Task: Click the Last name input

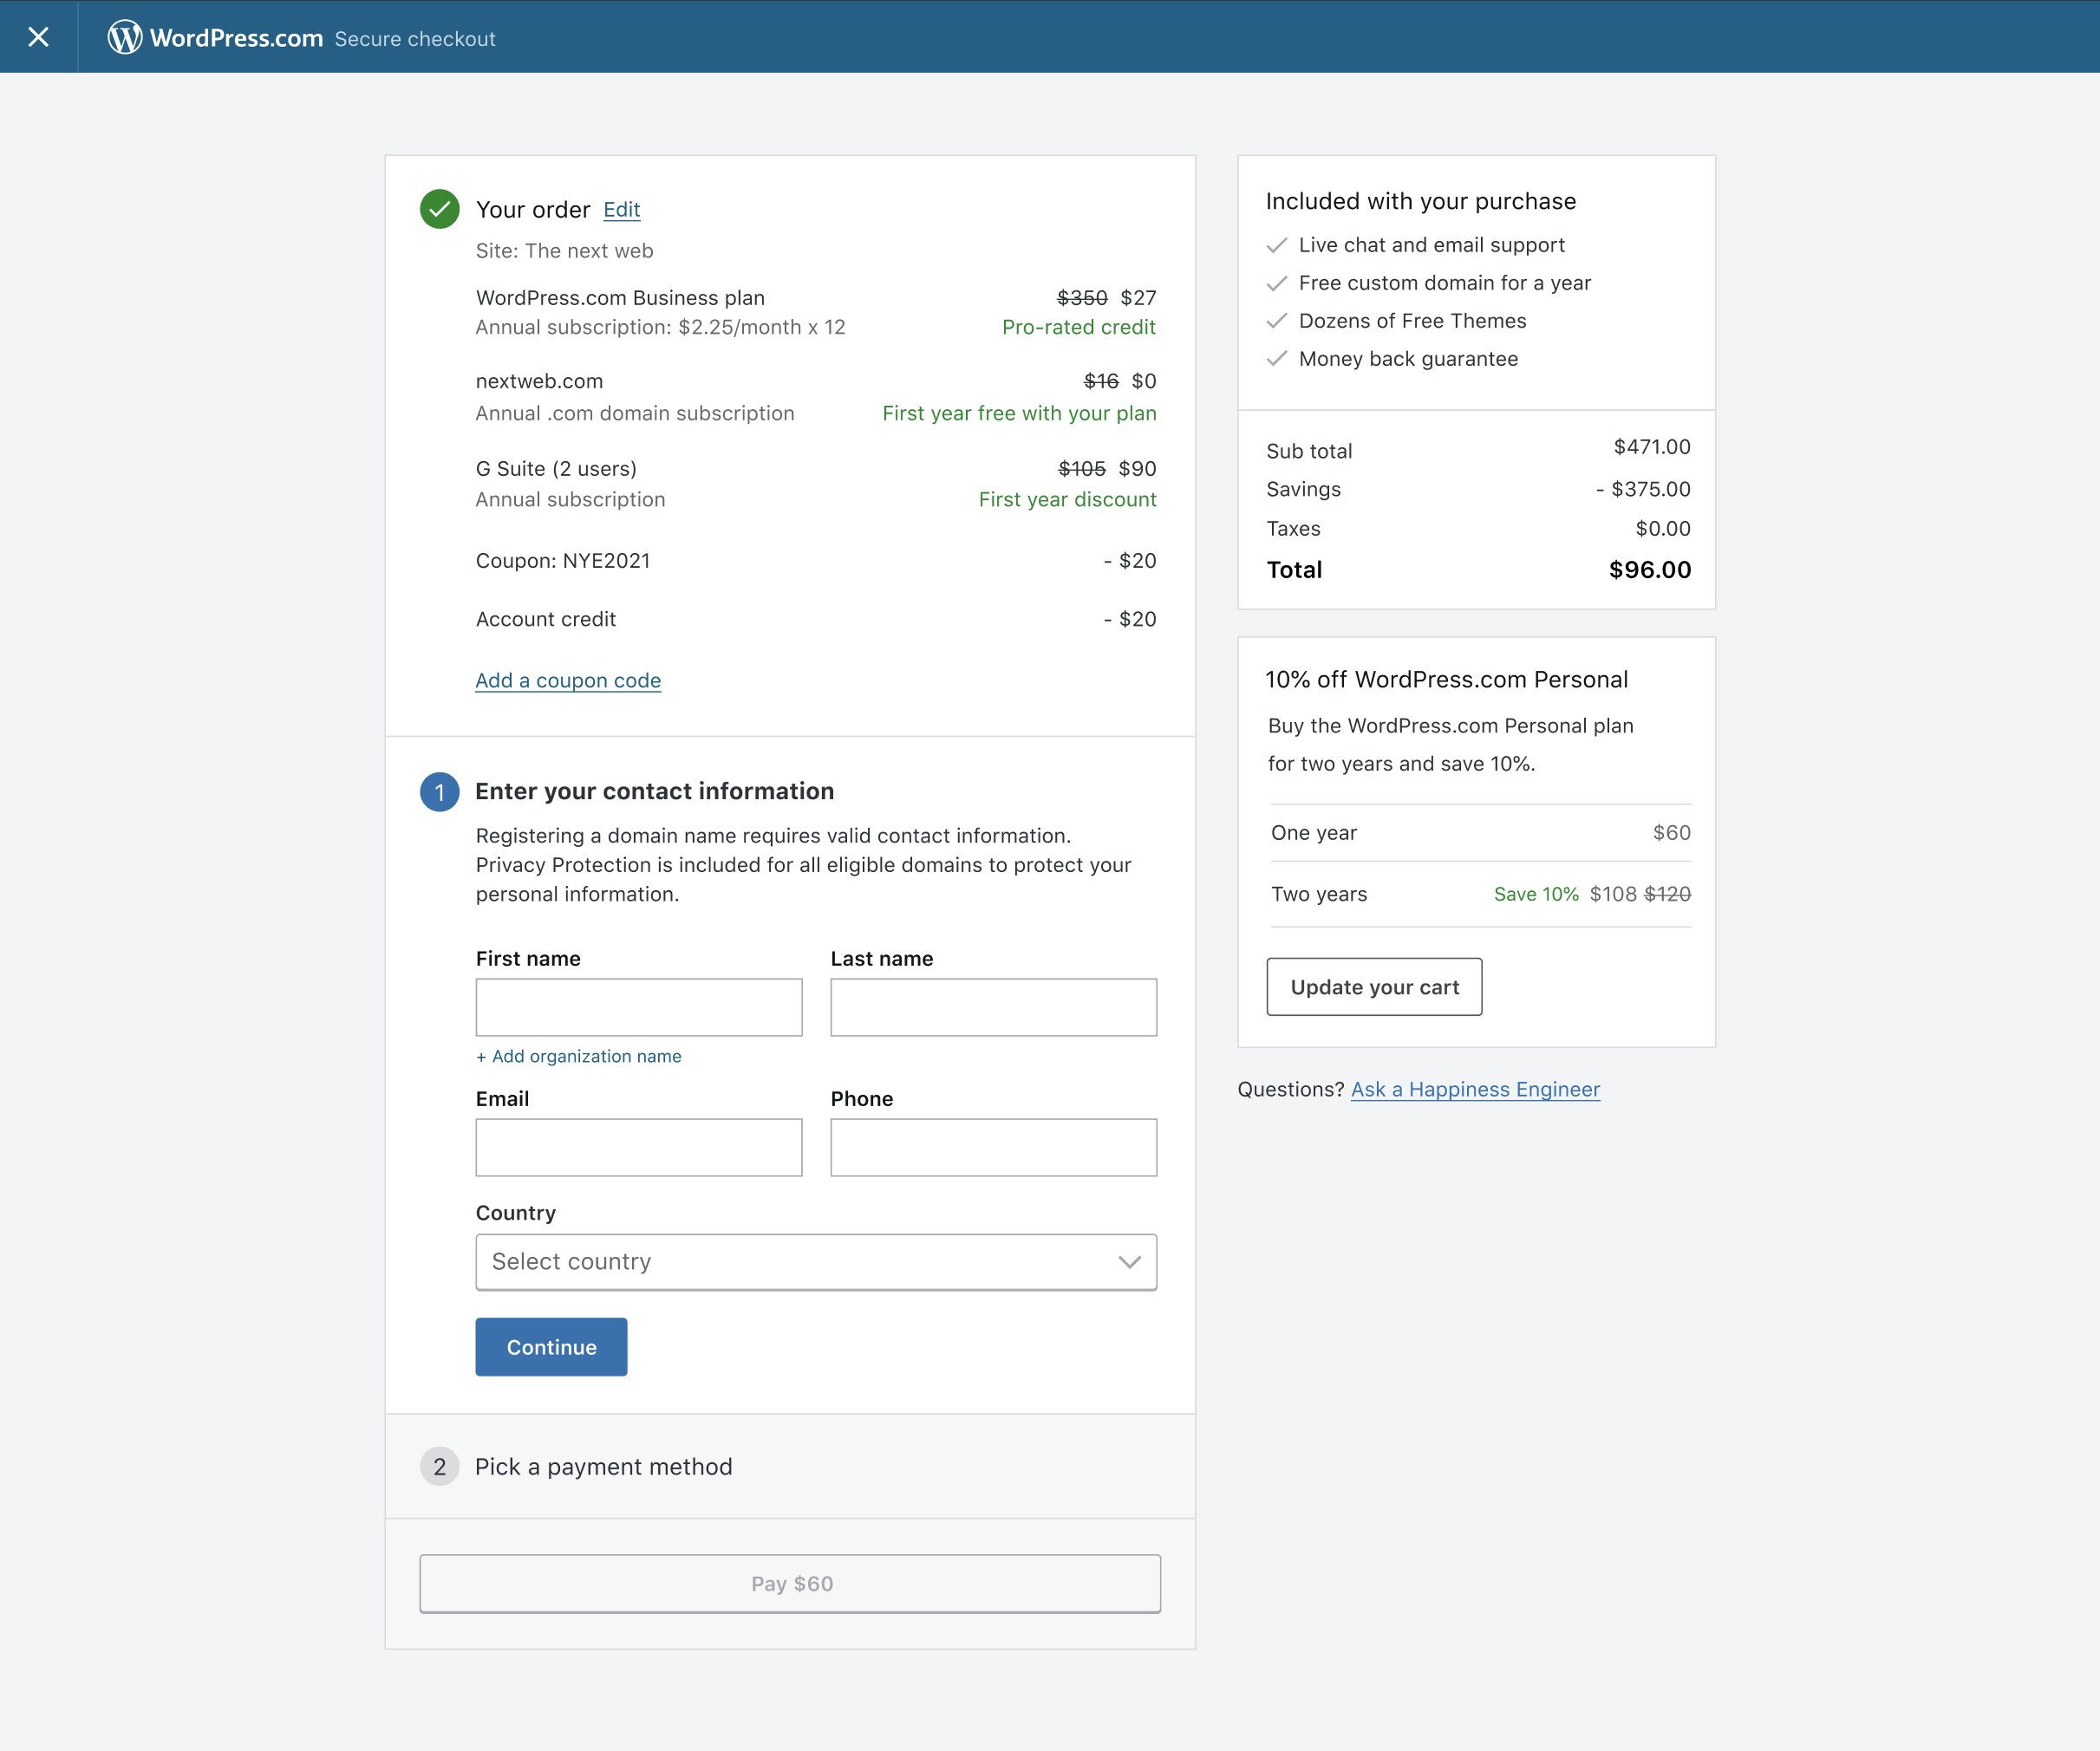Action: [993, 1007]
